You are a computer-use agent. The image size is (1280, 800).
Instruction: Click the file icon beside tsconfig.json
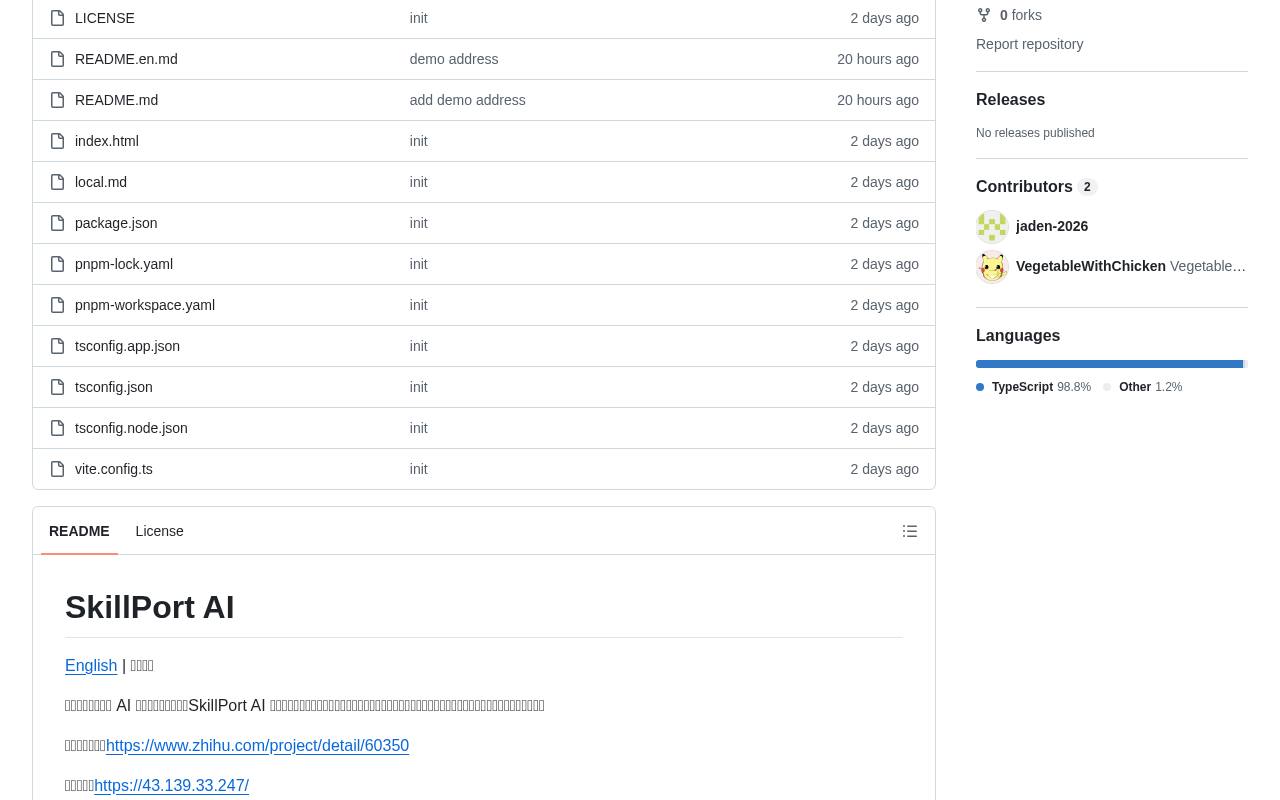(57, 387)
